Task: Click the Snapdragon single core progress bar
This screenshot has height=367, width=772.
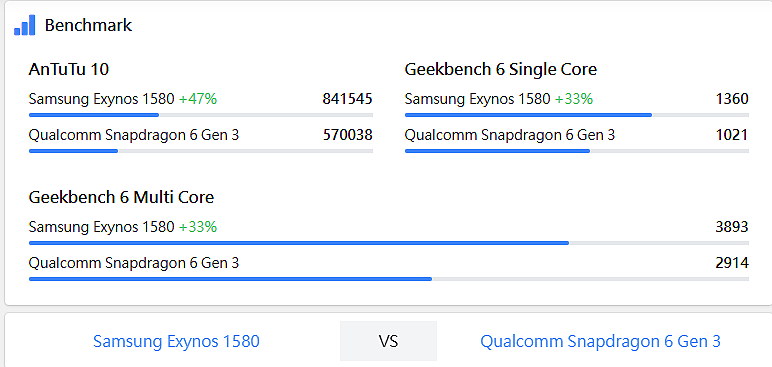Action: [577, 151]
